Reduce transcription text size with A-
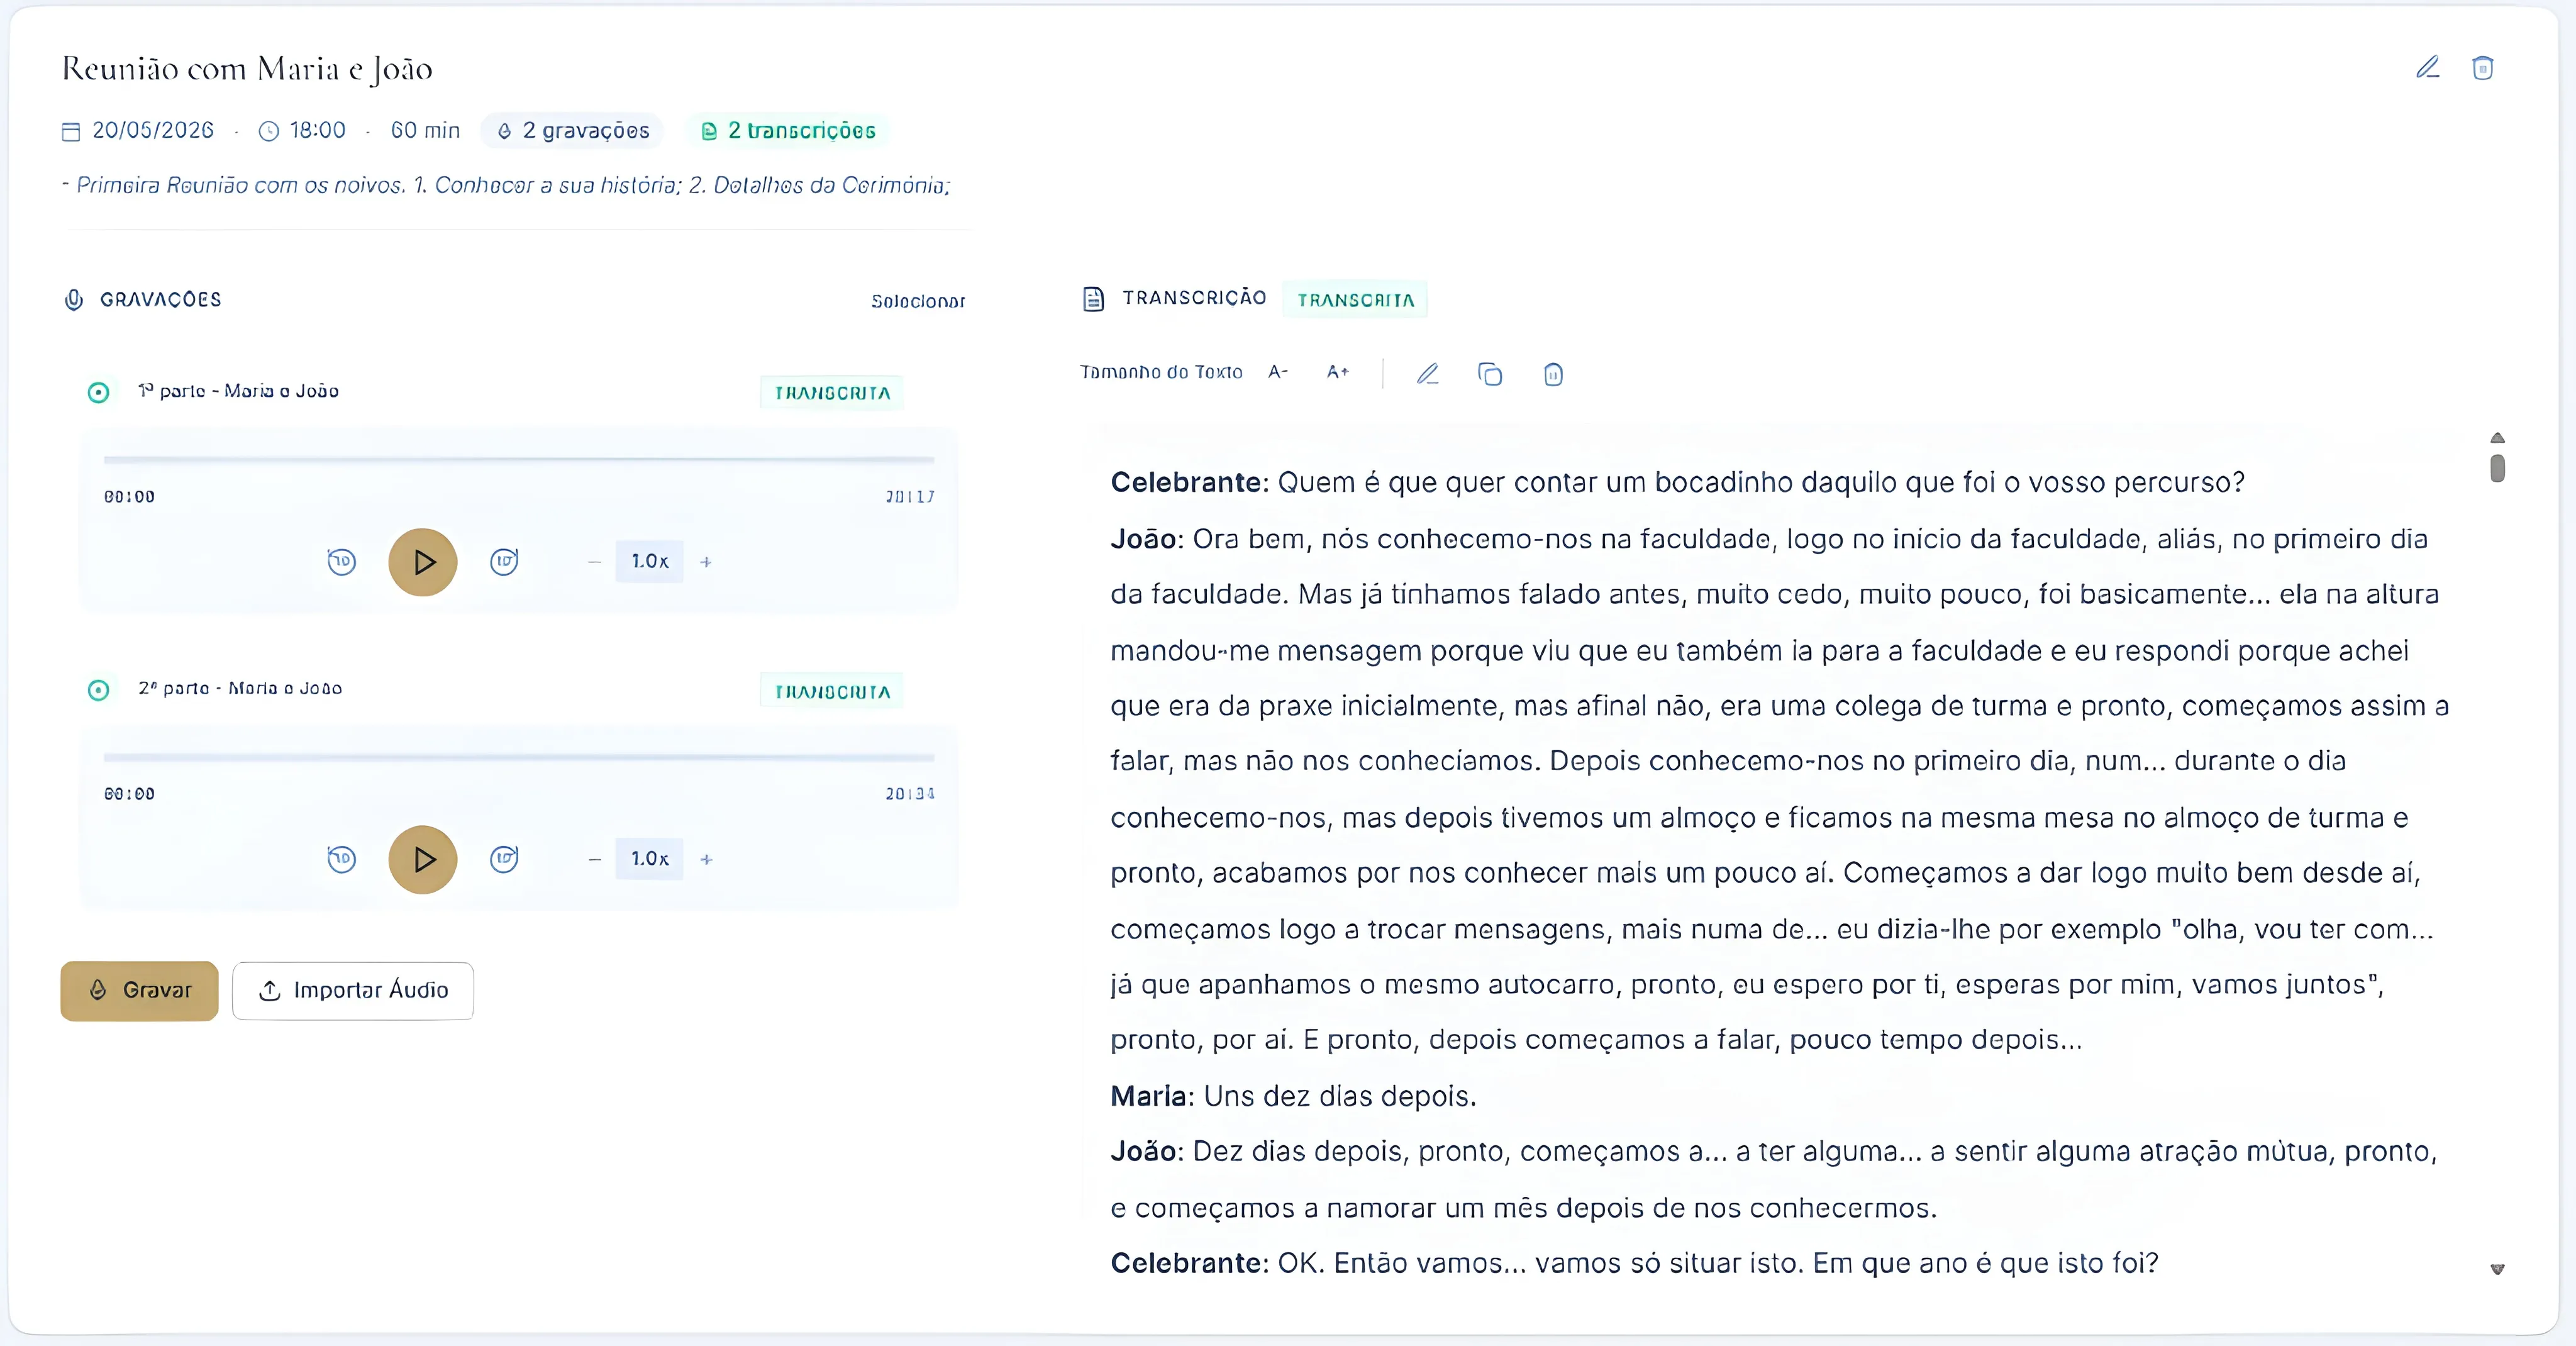2576x1346 pixels. pos(1278,372)
